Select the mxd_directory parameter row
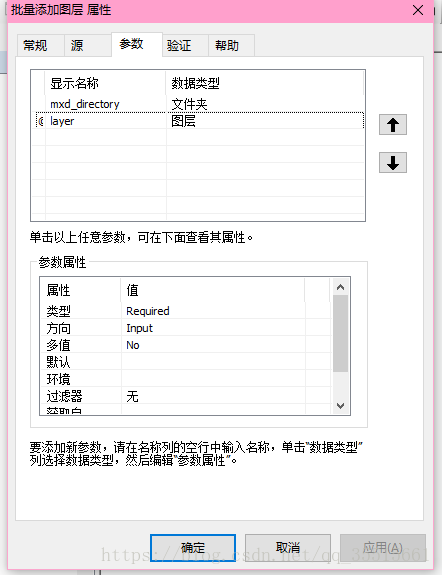 (x=198, y=104)
